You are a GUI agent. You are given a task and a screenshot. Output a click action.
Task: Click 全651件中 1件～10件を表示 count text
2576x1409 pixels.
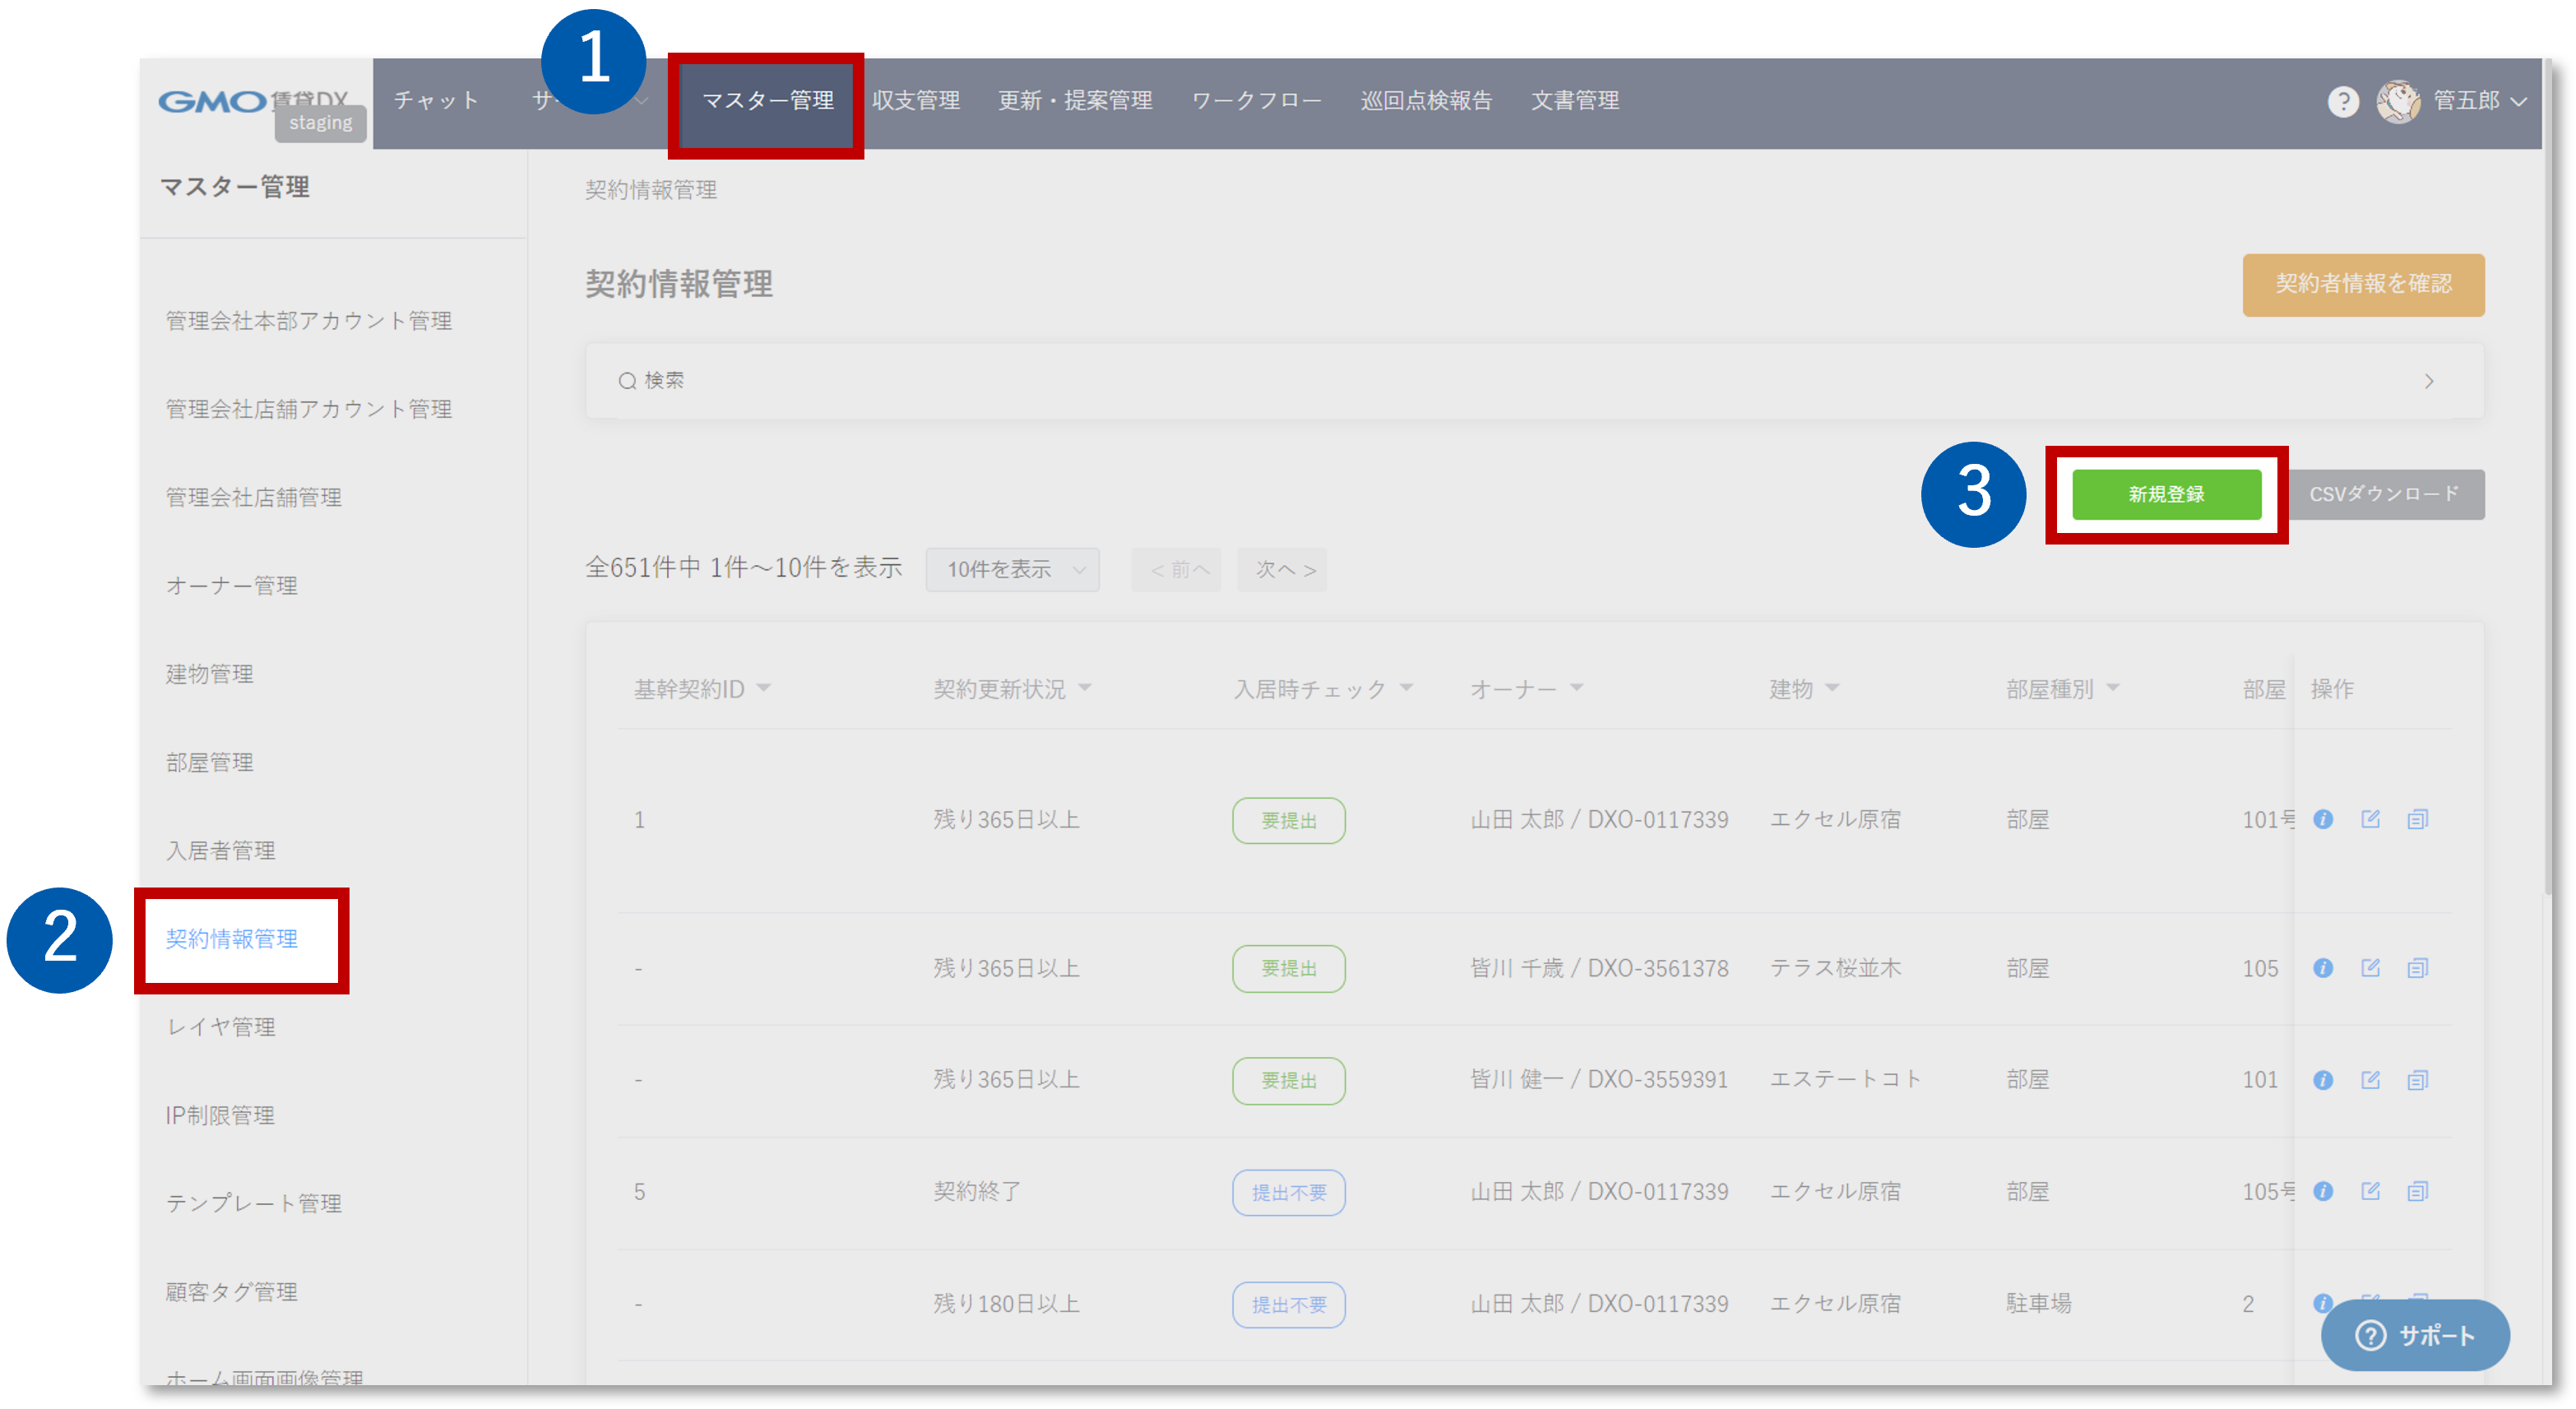click(x=743, y=568)
